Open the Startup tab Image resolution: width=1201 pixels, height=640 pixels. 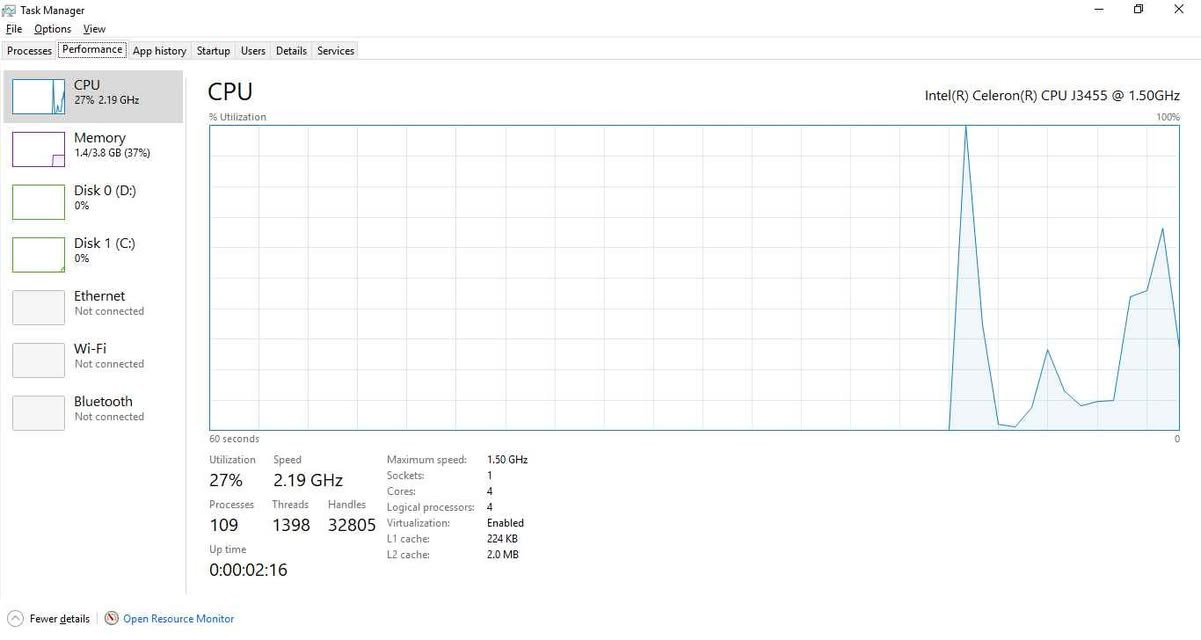(213, 51)
